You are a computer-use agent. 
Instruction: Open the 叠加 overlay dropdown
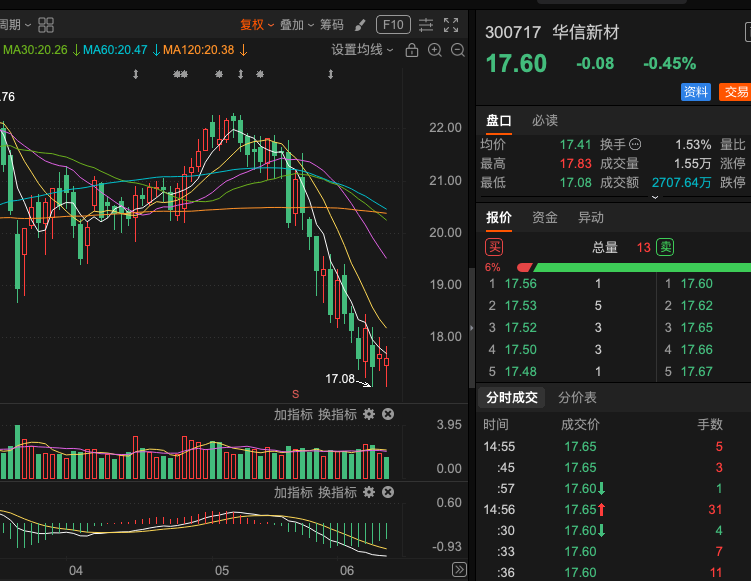point(297,25)
